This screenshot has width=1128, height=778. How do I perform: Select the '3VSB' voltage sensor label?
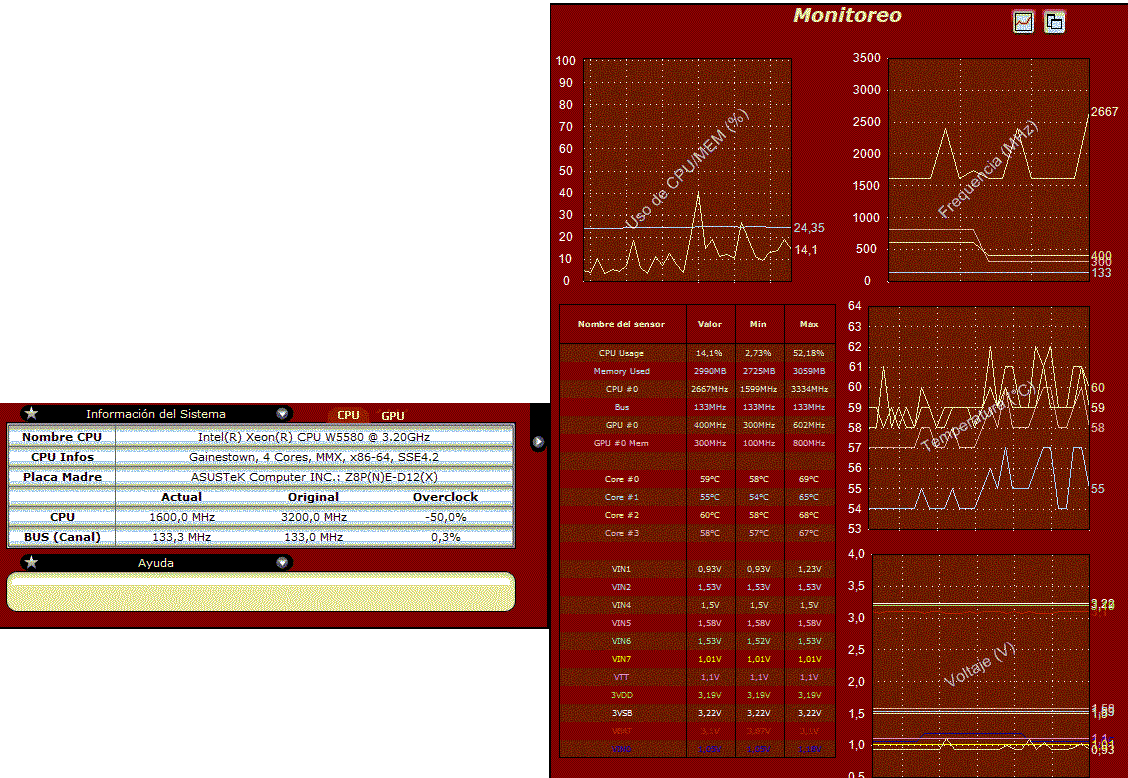click(622, 713)
